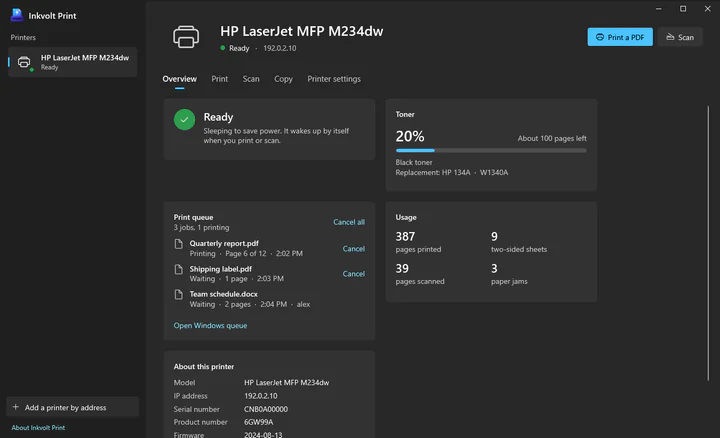Select HP LaserJet MFP M234dw in the sidebar
This screenshot has height=438, width=720.
[x=73, y=62]
